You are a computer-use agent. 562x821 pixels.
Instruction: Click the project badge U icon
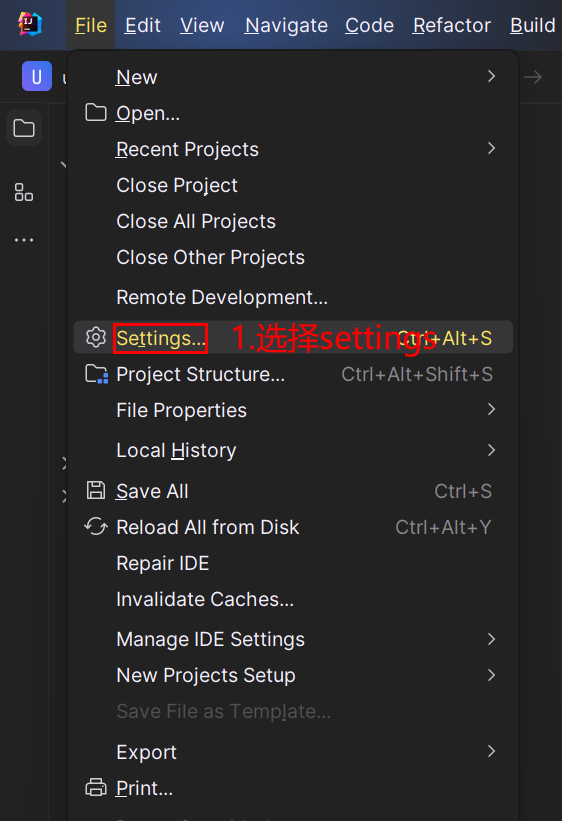[x=37, y=76]
